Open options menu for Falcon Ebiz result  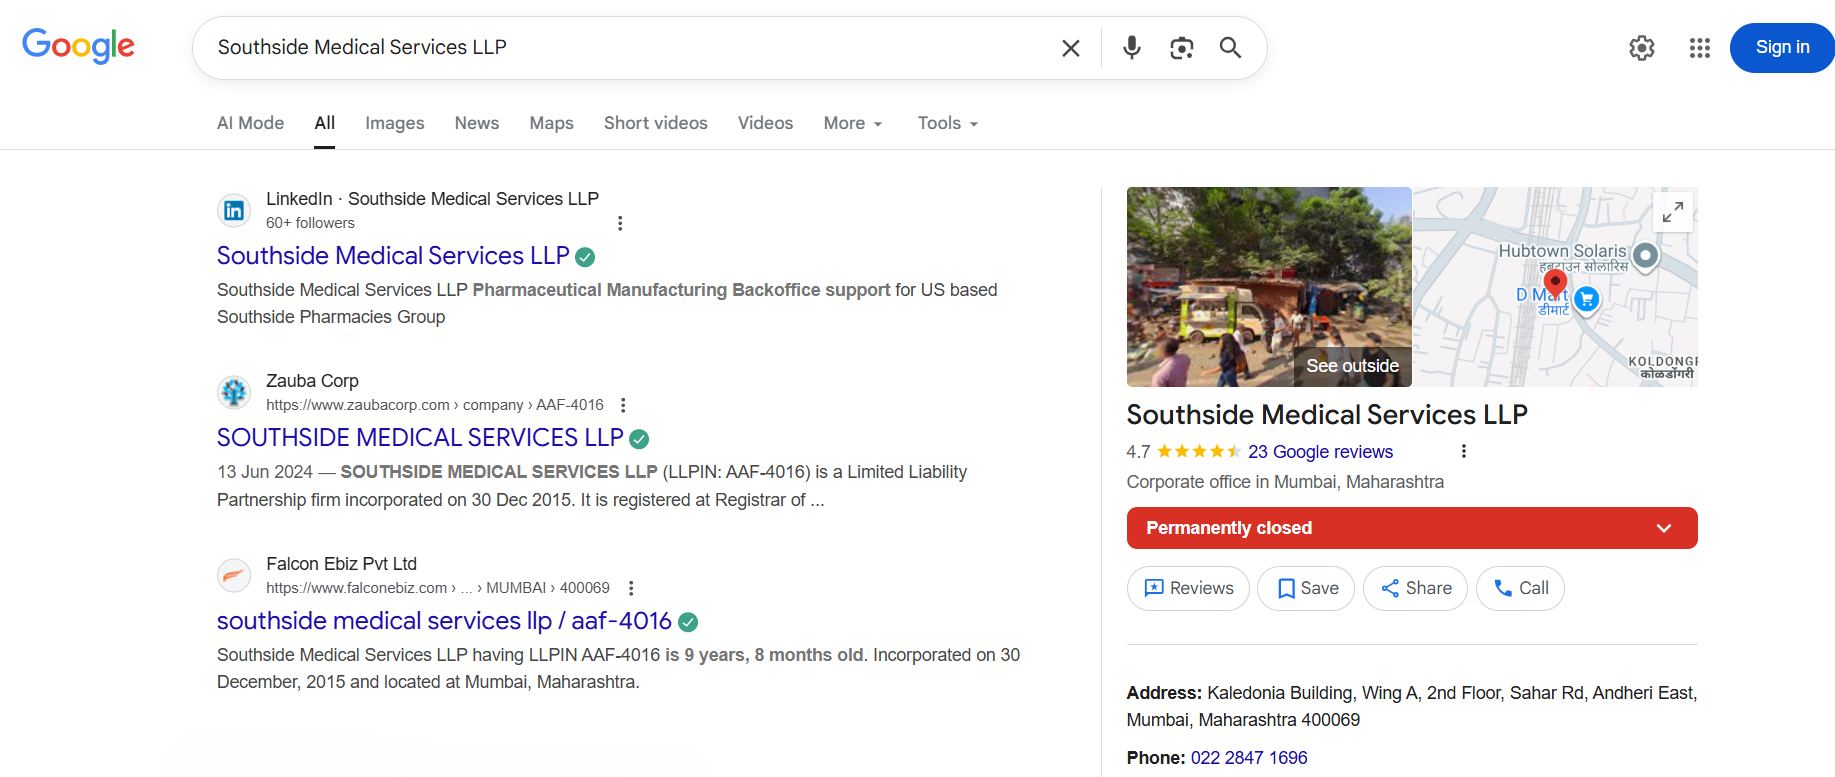(x=631, y=588)
